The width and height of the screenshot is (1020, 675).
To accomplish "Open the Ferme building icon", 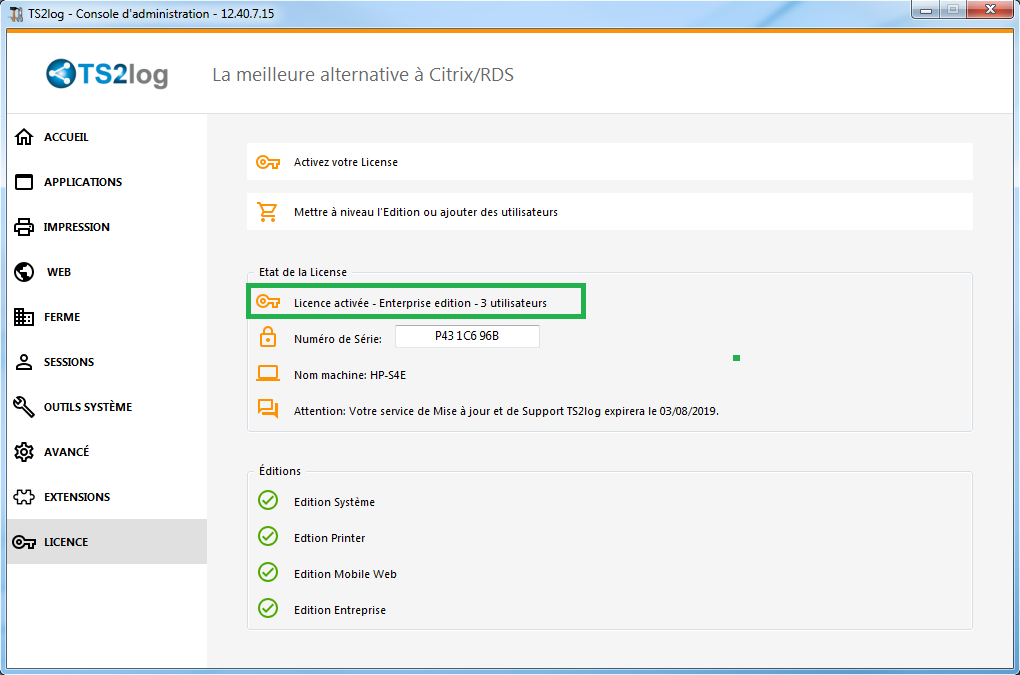I will 24,317.
